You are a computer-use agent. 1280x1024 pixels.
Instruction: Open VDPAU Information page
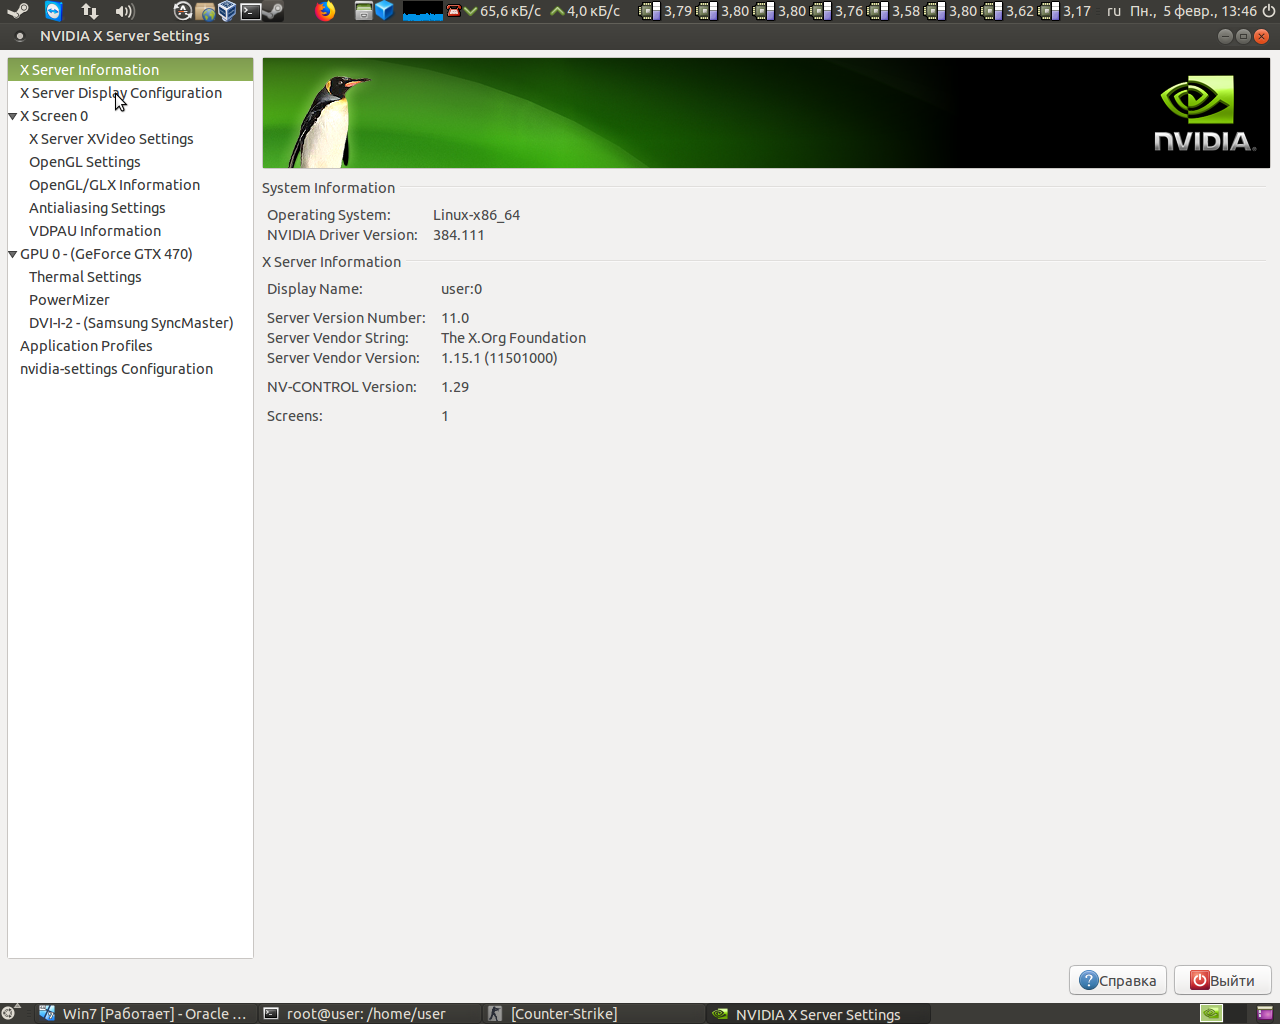pyautogui.click(x=95, y=231)
